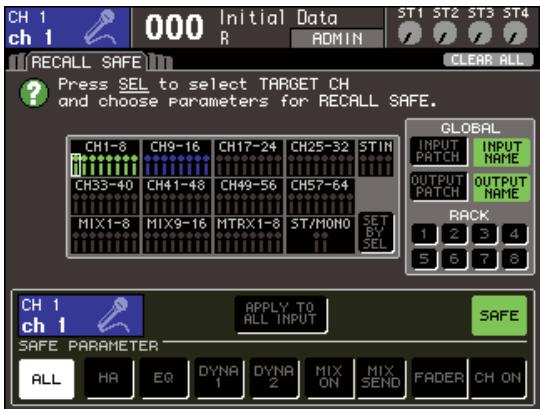The image size is (540, 409).
Task: Select the CH1-8 channel block
Action: (105, 158)
